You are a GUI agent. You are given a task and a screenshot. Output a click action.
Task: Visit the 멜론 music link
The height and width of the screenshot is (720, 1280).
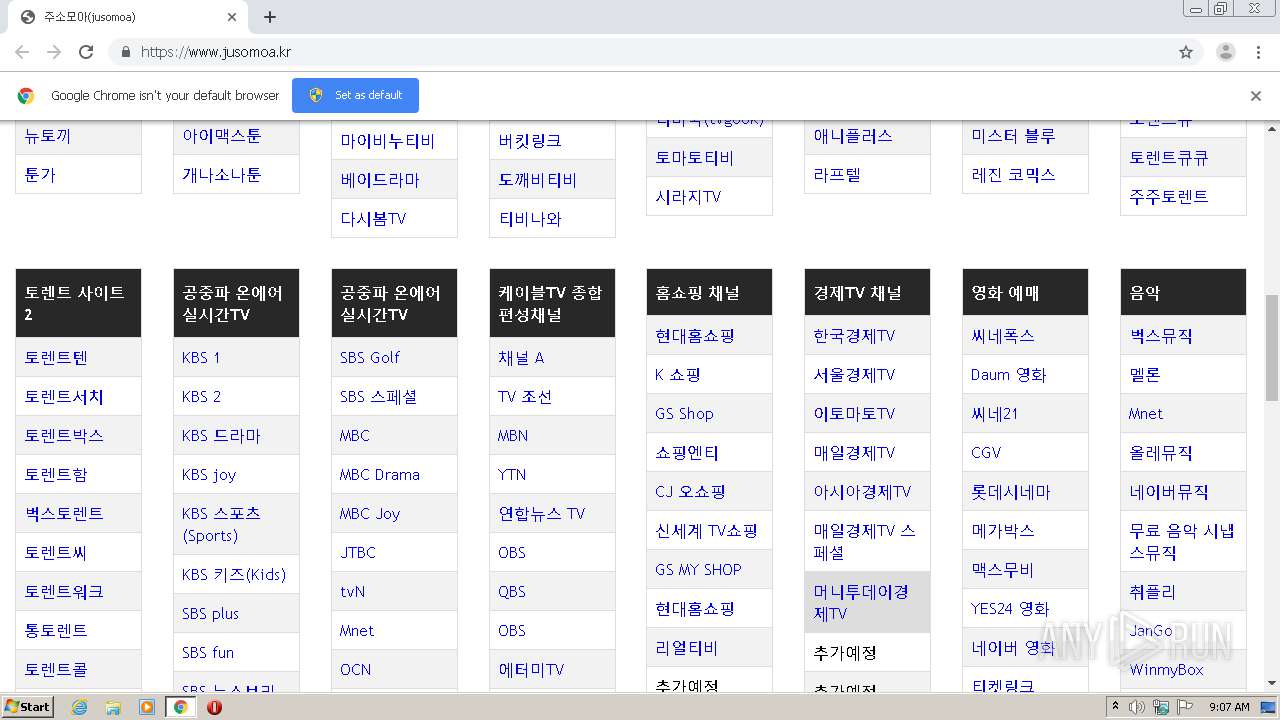(1145, 375)
